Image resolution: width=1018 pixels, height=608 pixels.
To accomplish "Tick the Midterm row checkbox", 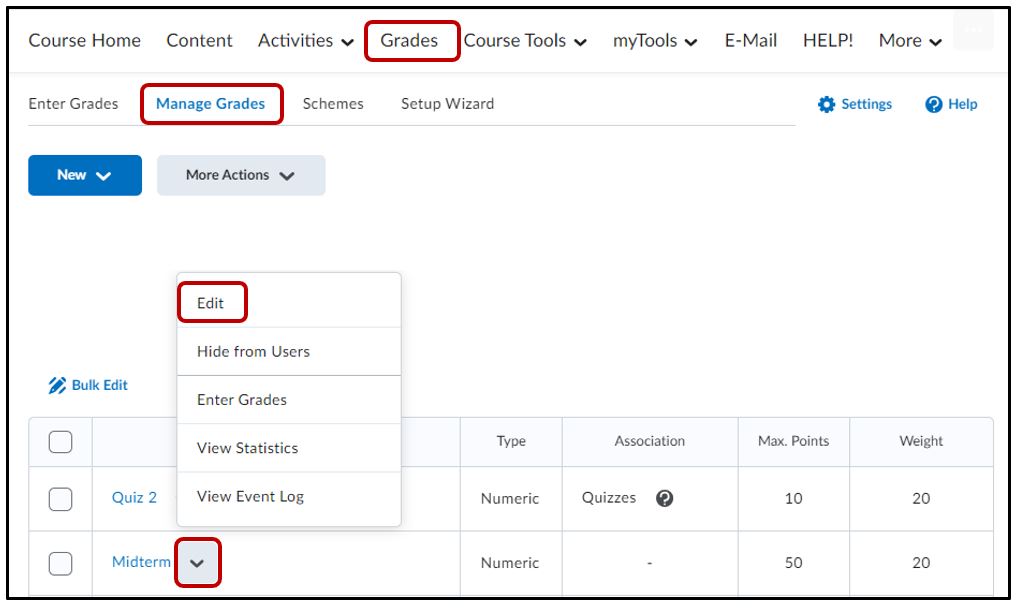I will pos(61,563).
